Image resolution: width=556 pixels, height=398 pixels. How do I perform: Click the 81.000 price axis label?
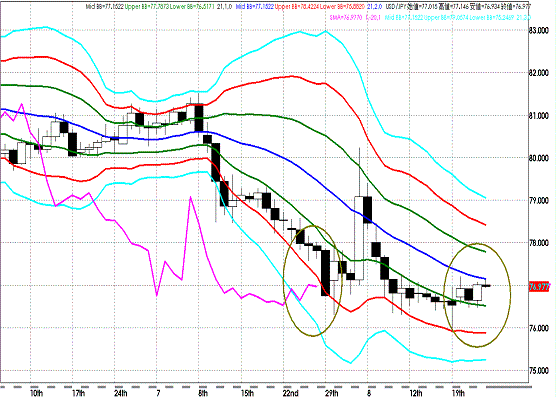pos(539,116)
